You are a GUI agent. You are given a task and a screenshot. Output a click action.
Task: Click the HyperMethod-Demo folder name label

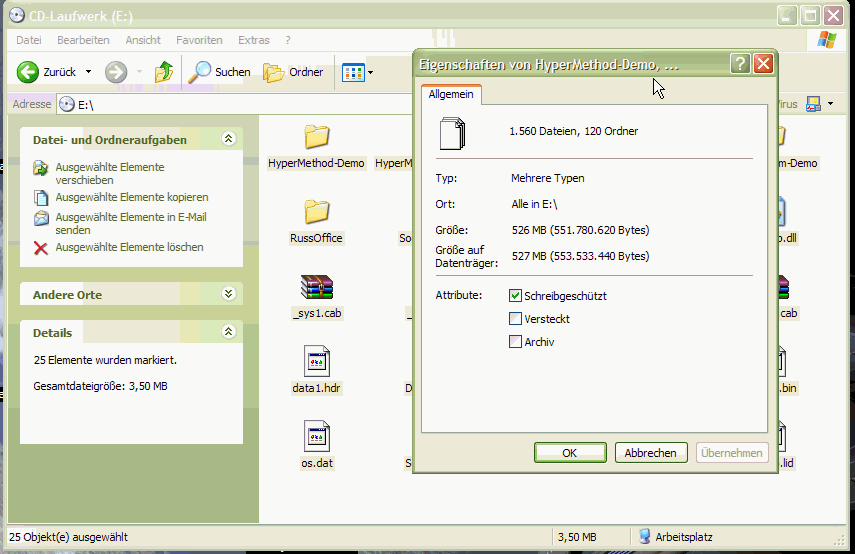point(316,163)
